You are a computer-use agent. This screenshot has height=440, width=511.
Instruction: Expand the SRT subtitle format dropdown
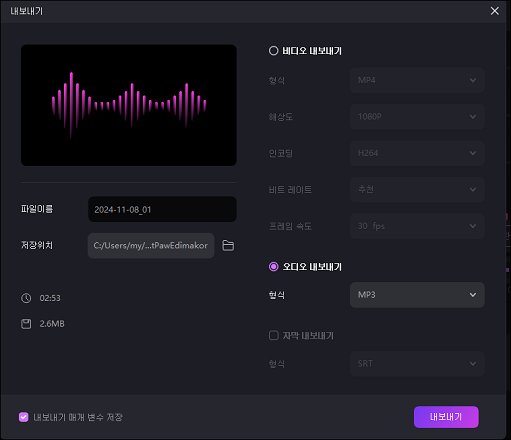417,364
